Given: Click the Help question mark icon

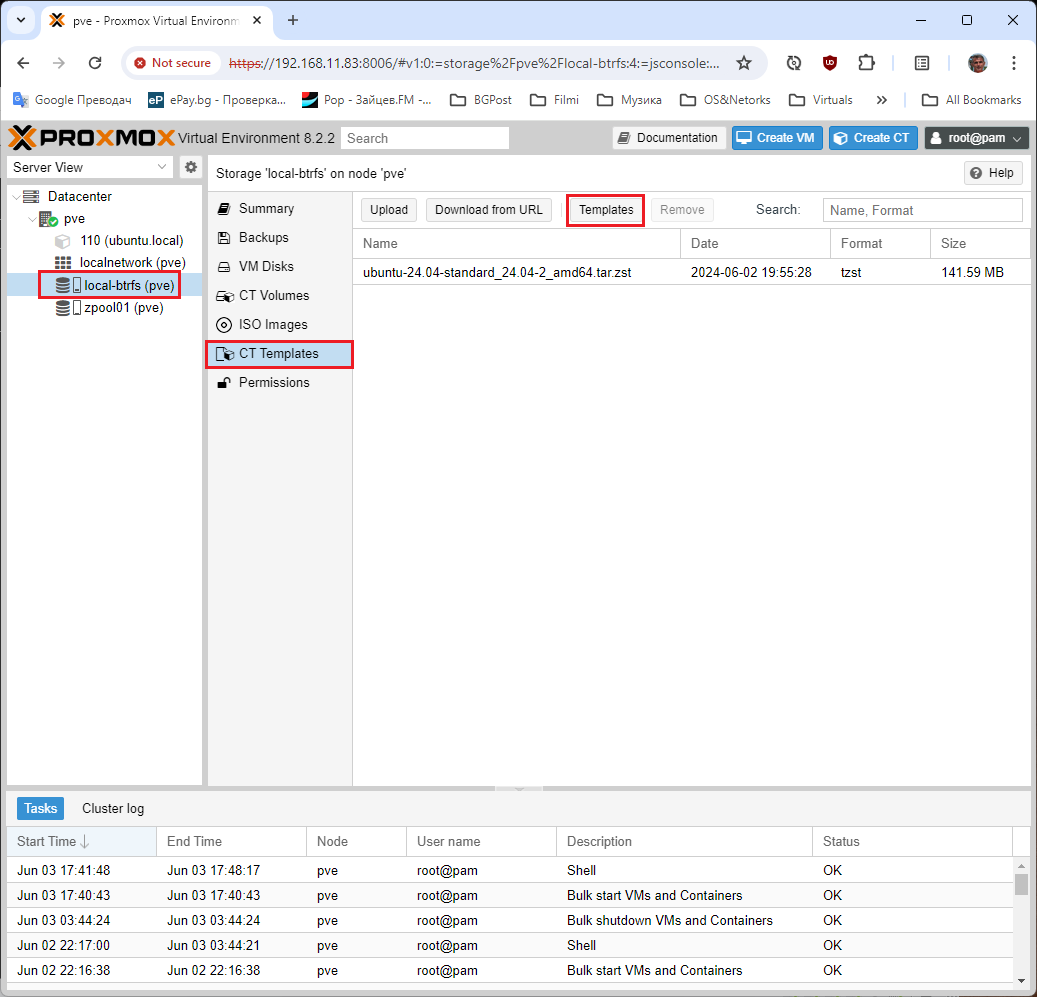Looking at the screenshot, I should (x=975, y=173).
